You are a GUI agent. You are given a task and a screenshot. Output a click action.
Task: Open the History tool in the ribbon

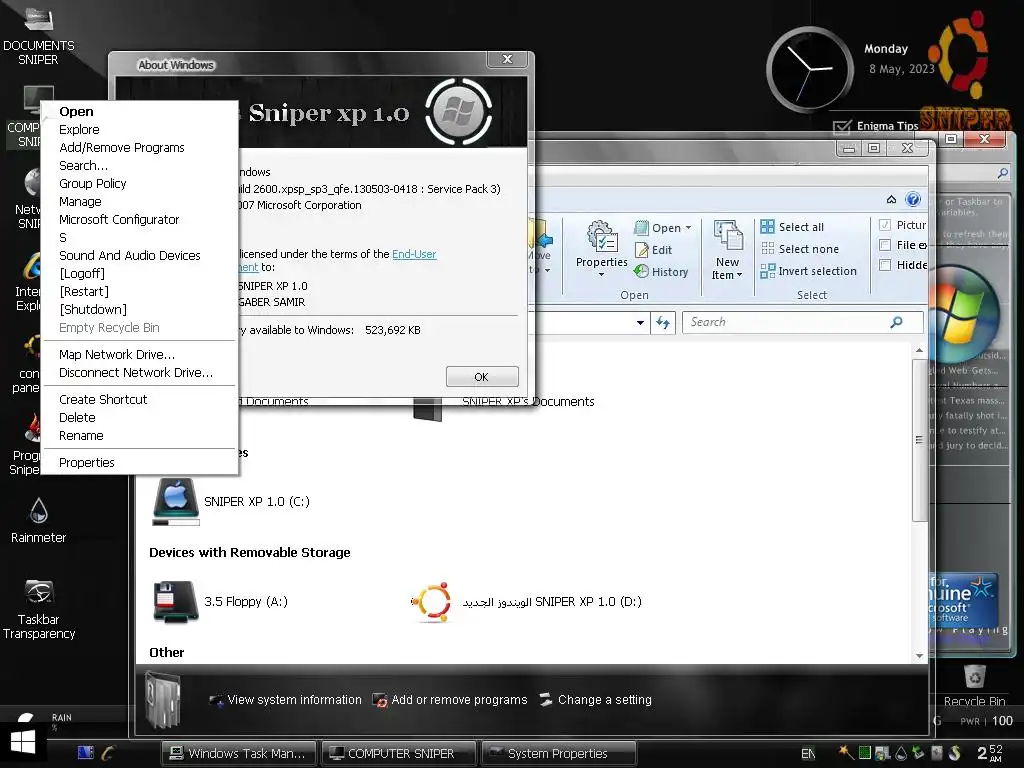tap(661, 272)
